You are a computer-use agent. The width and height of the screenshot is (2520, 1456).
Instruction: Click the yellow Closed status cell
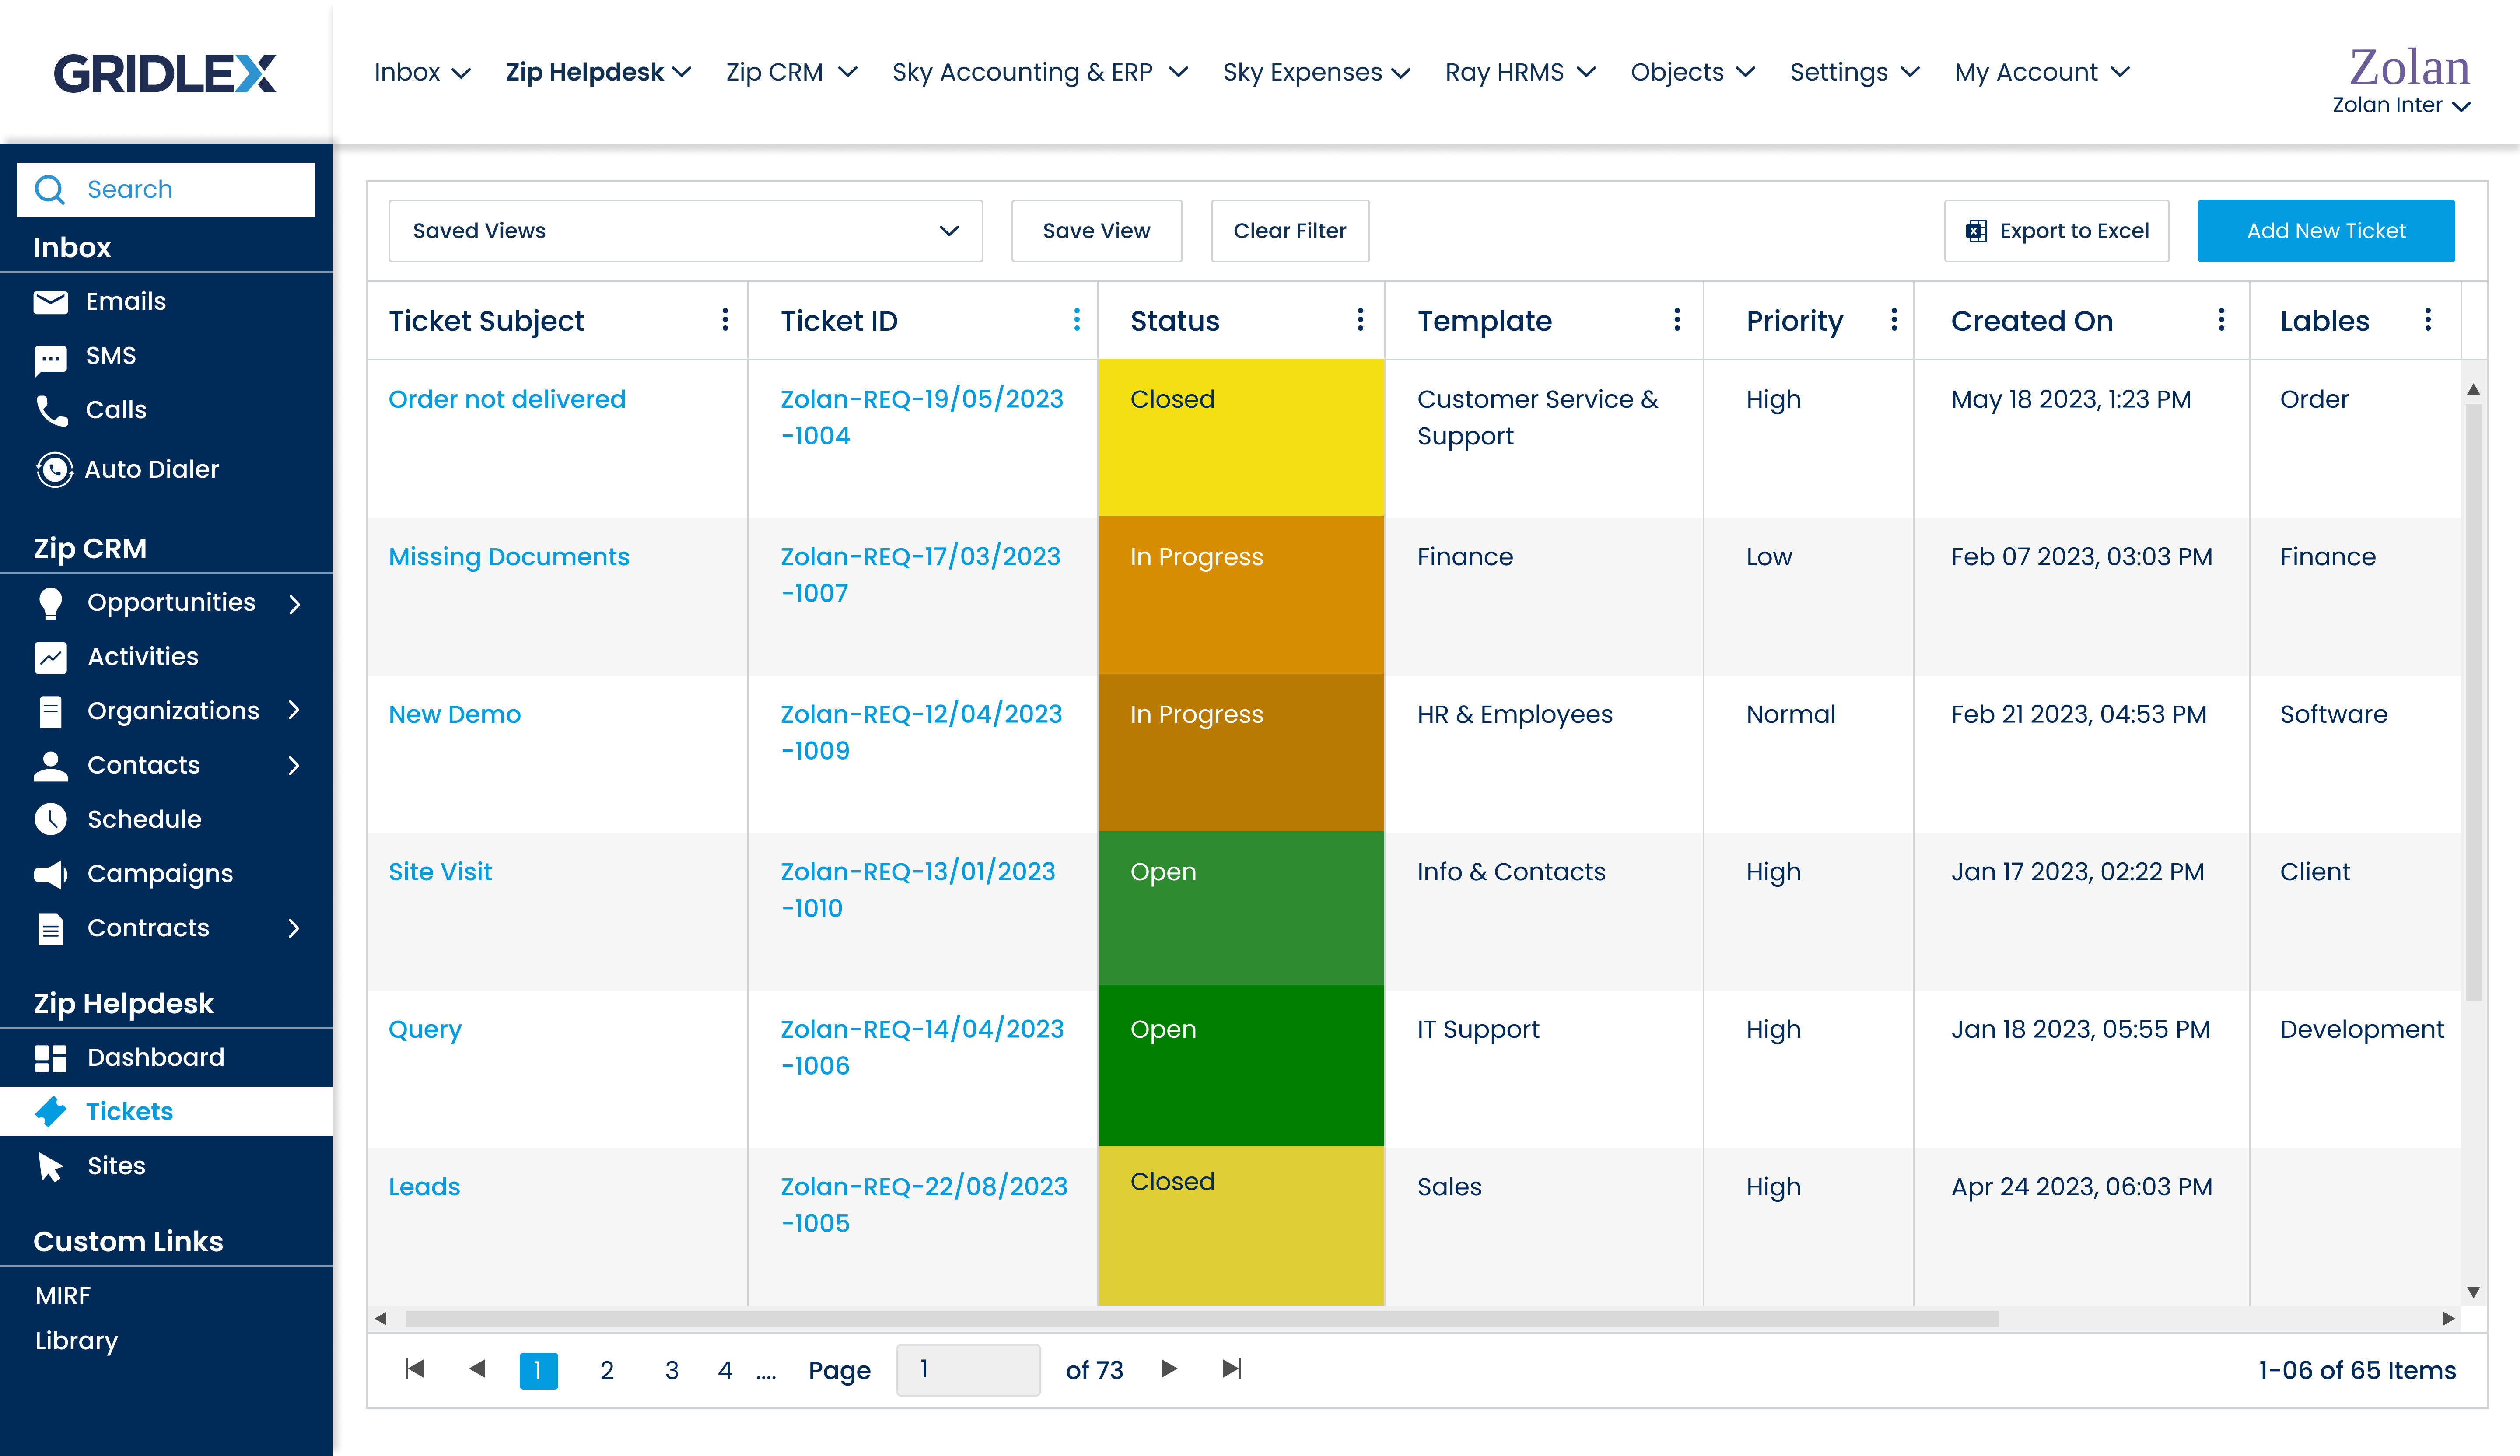1240,438
